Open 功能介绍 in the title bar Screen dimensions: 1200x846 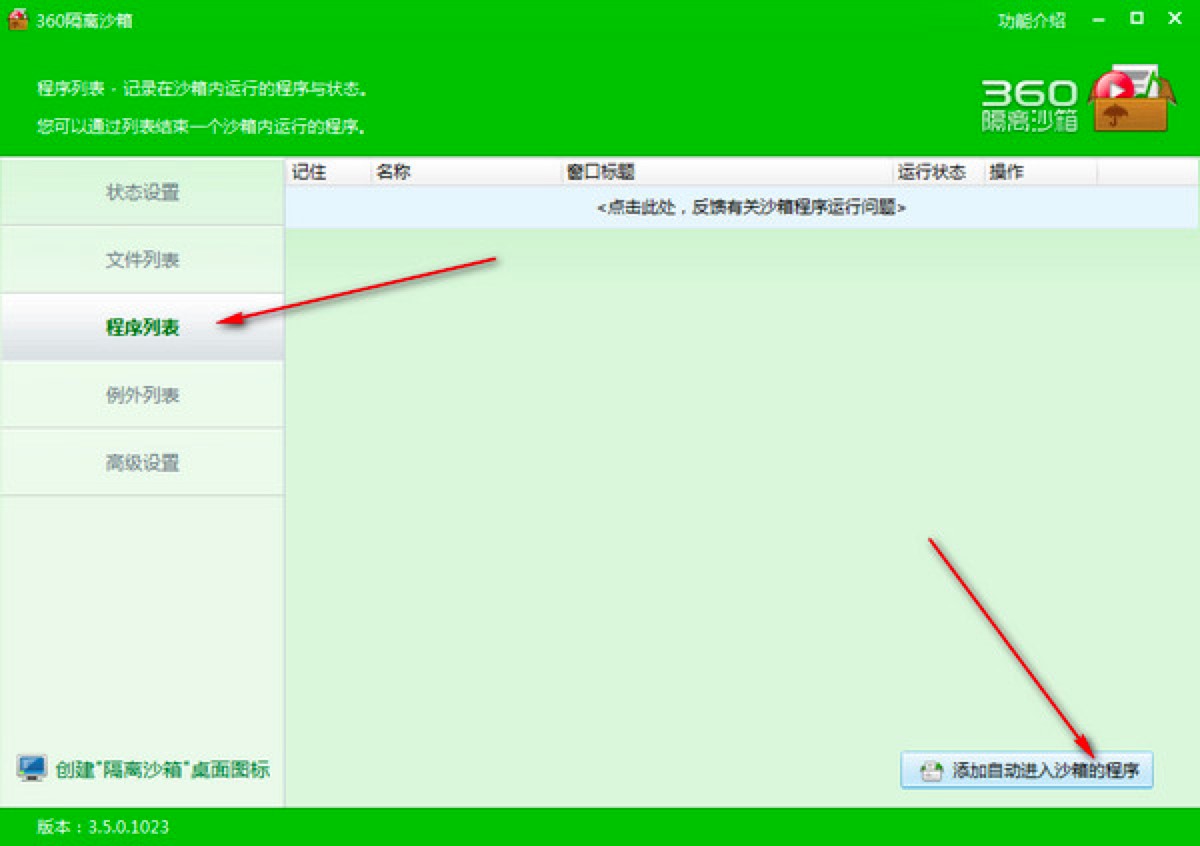pyautogui.click(x=1032, y=20)
